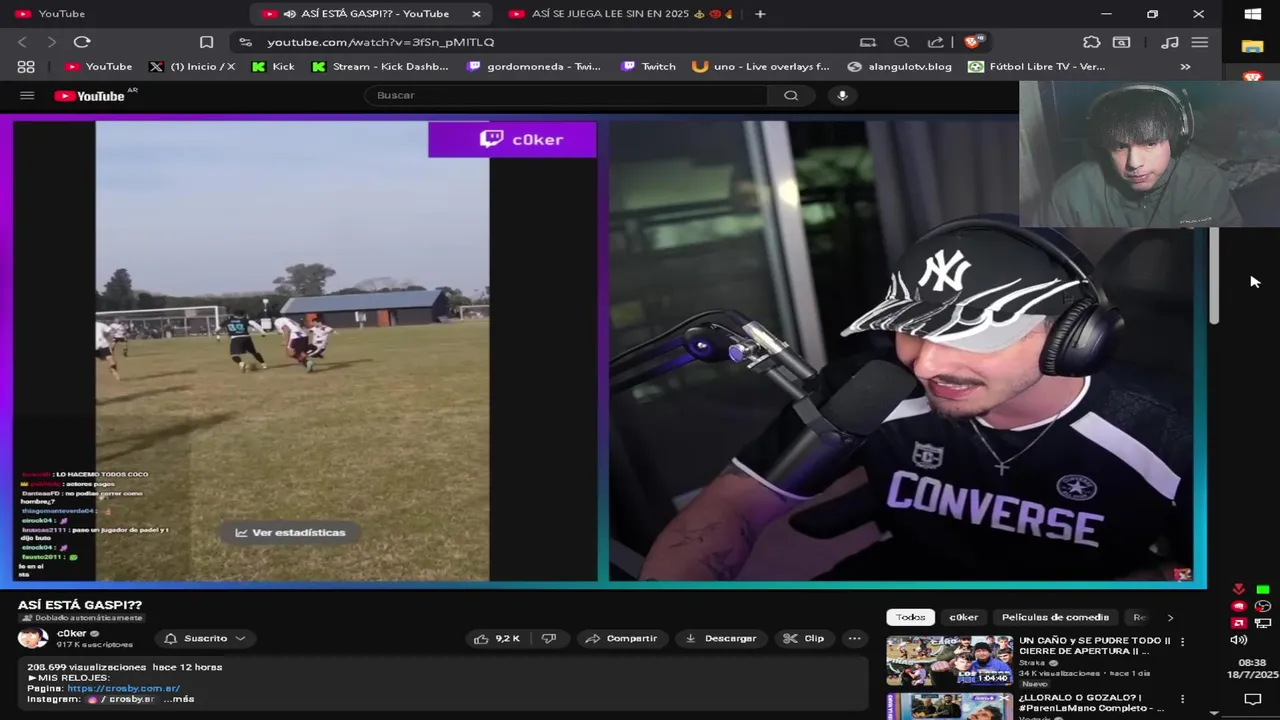Select the Todos filter chip
The image size is (1280, 720).
tap(910, 617)
